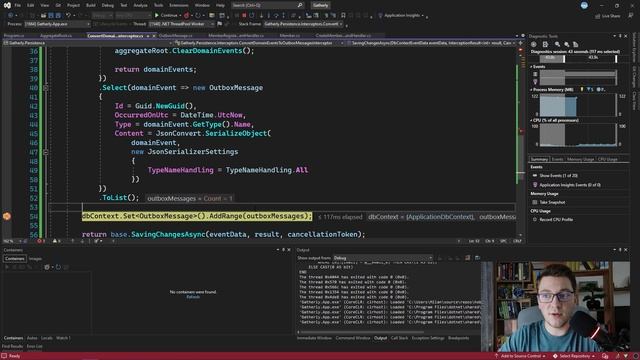
Task: Click the Take Snapshot camera icon
Action: click(535, 202)
